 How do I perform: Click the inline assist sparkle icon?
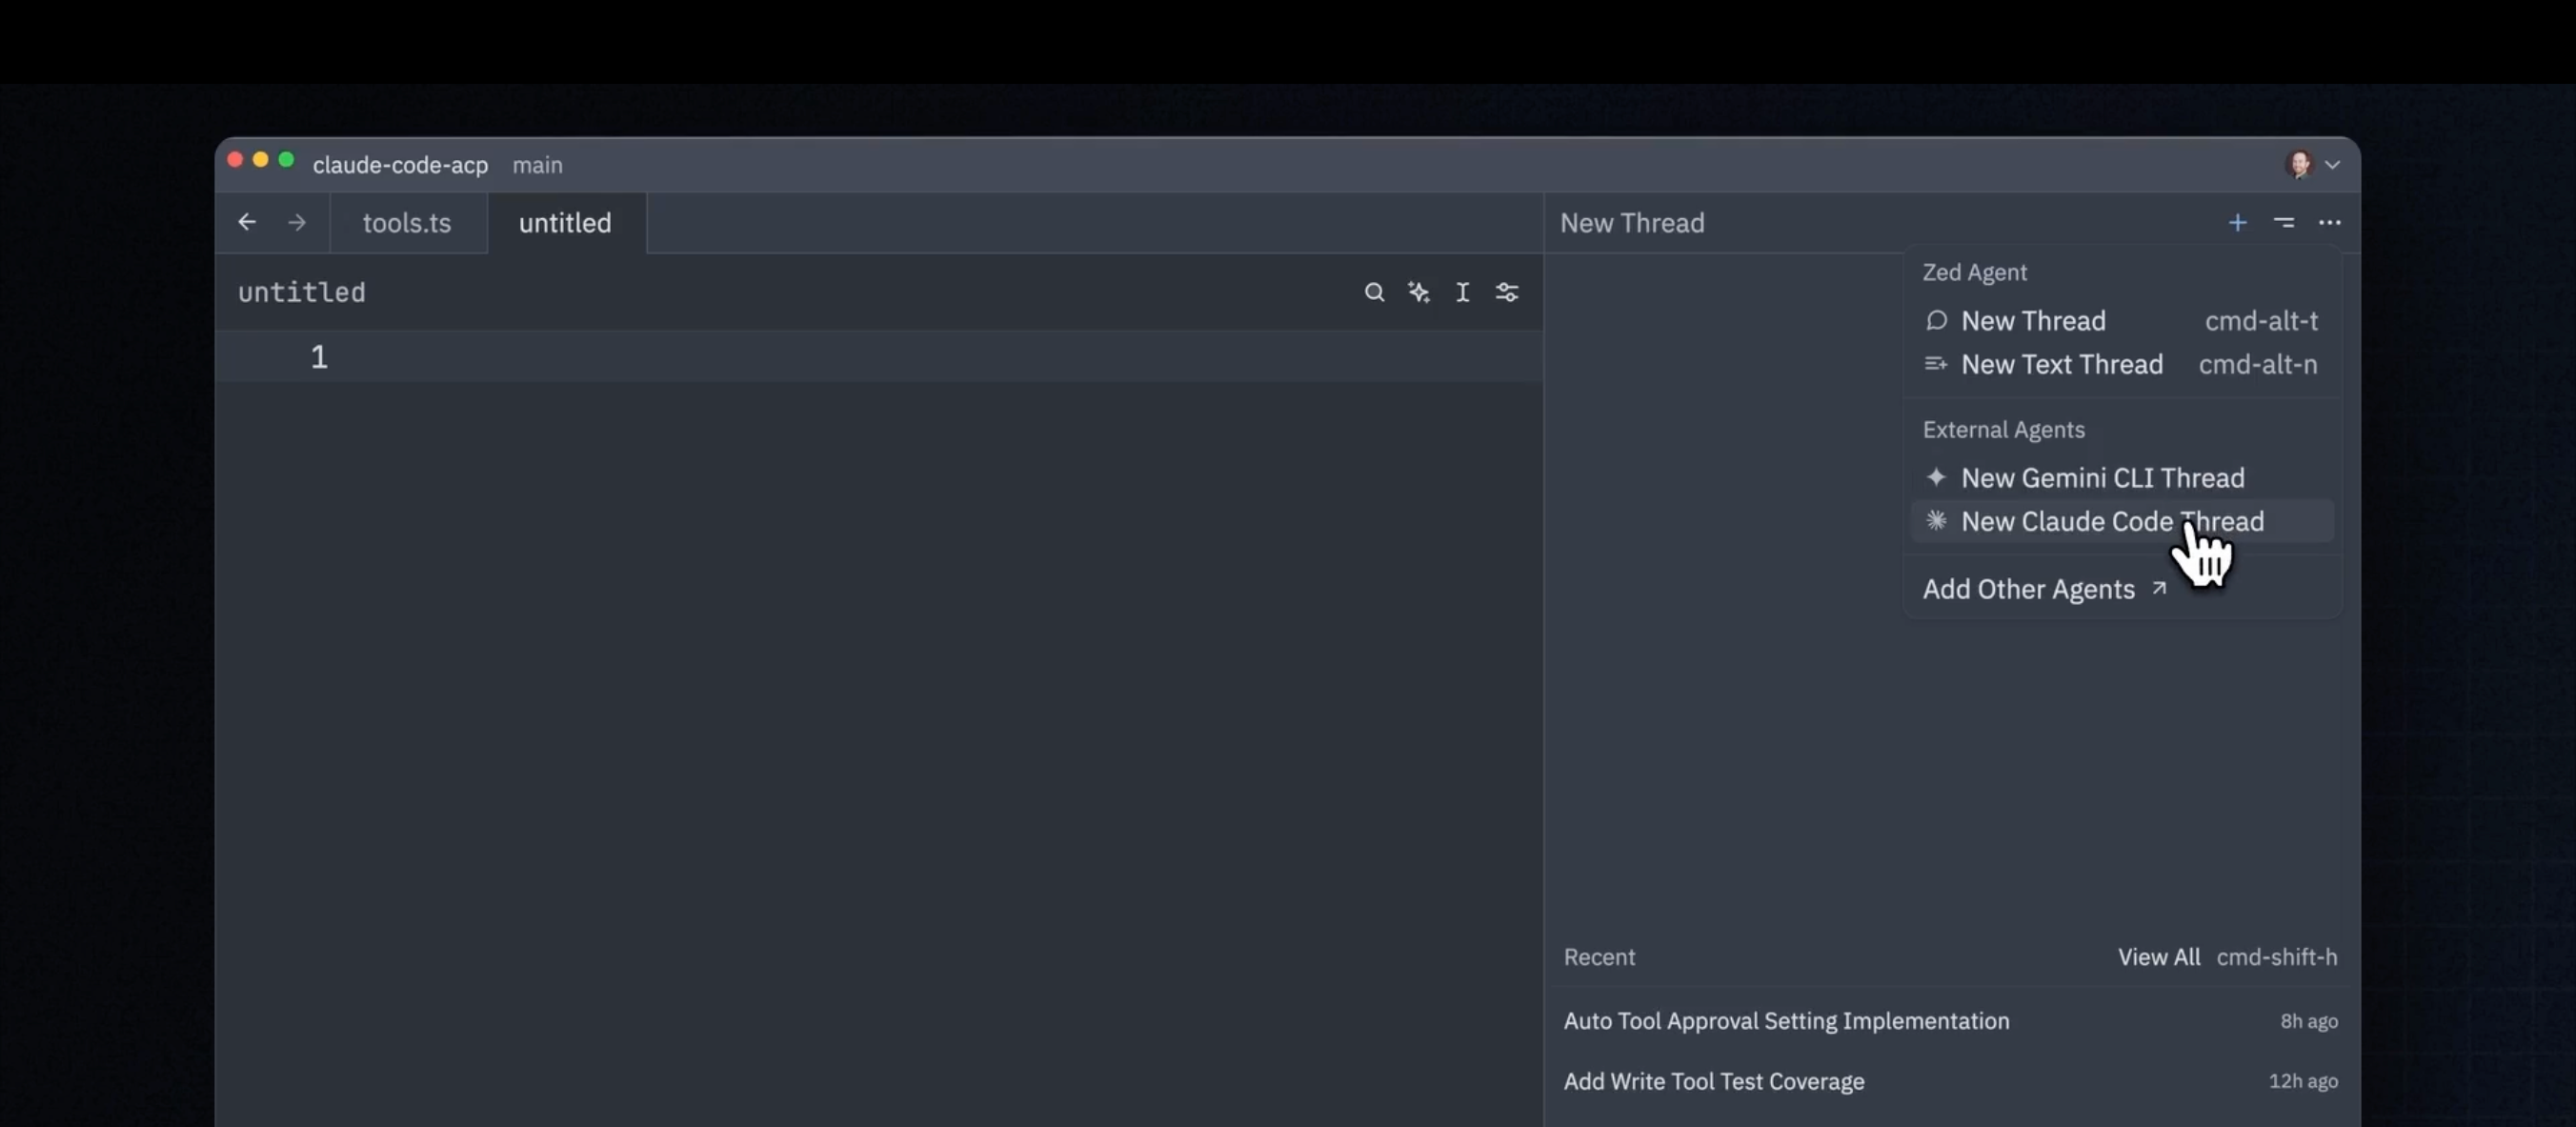tap(1418, 292)
